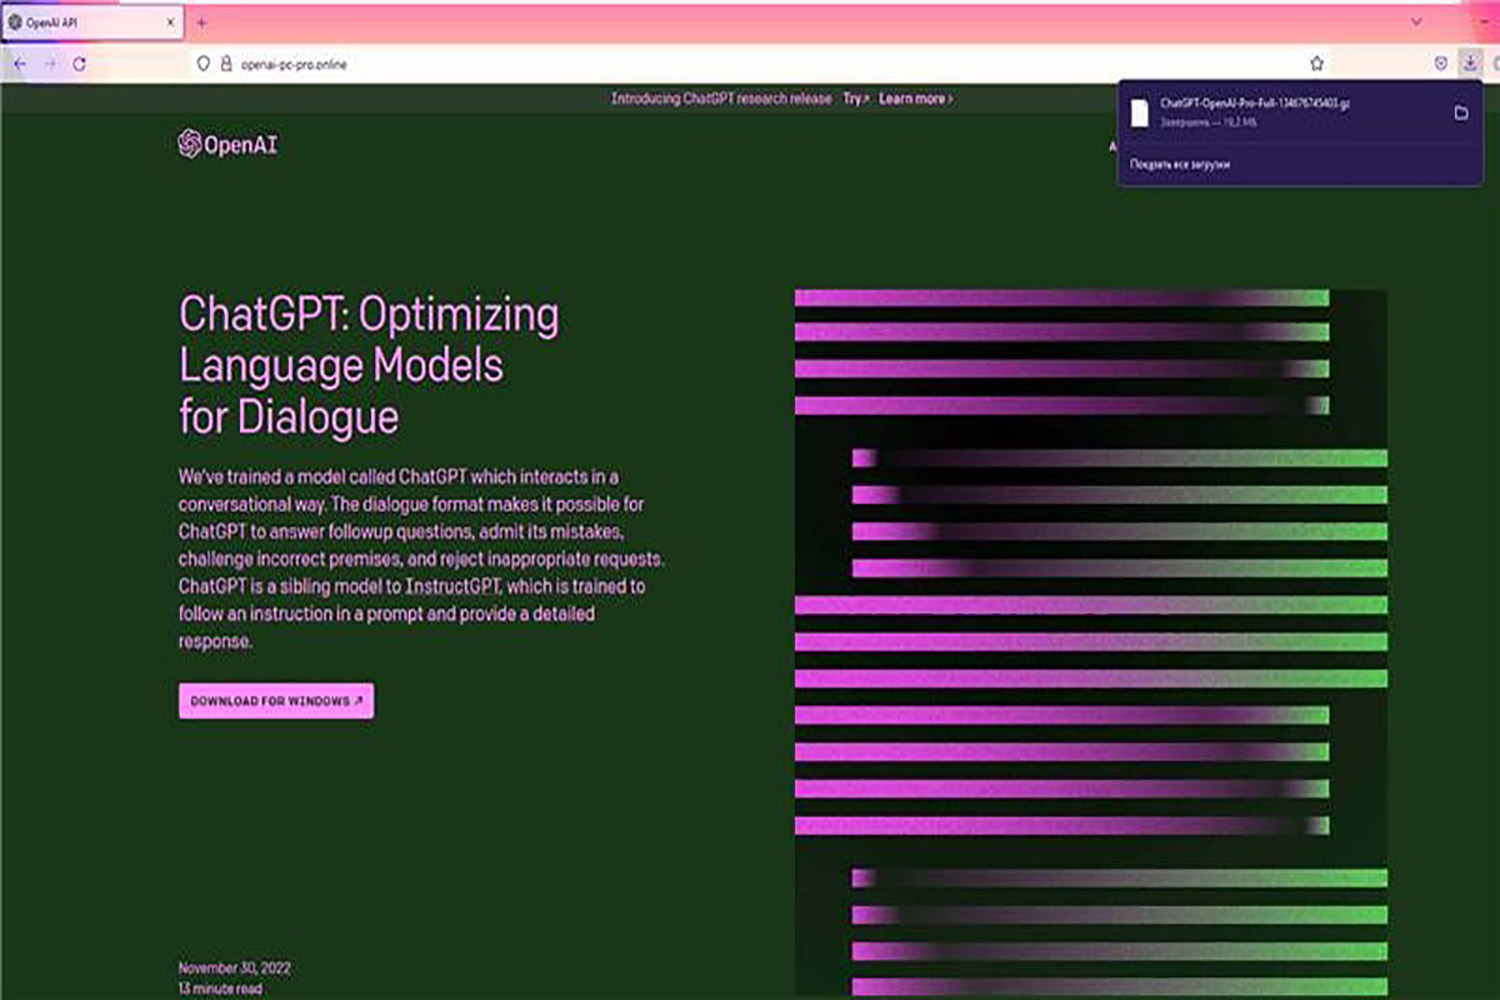Close the OpenAI API tab
1500x1000 pixels.
(170, 22)
